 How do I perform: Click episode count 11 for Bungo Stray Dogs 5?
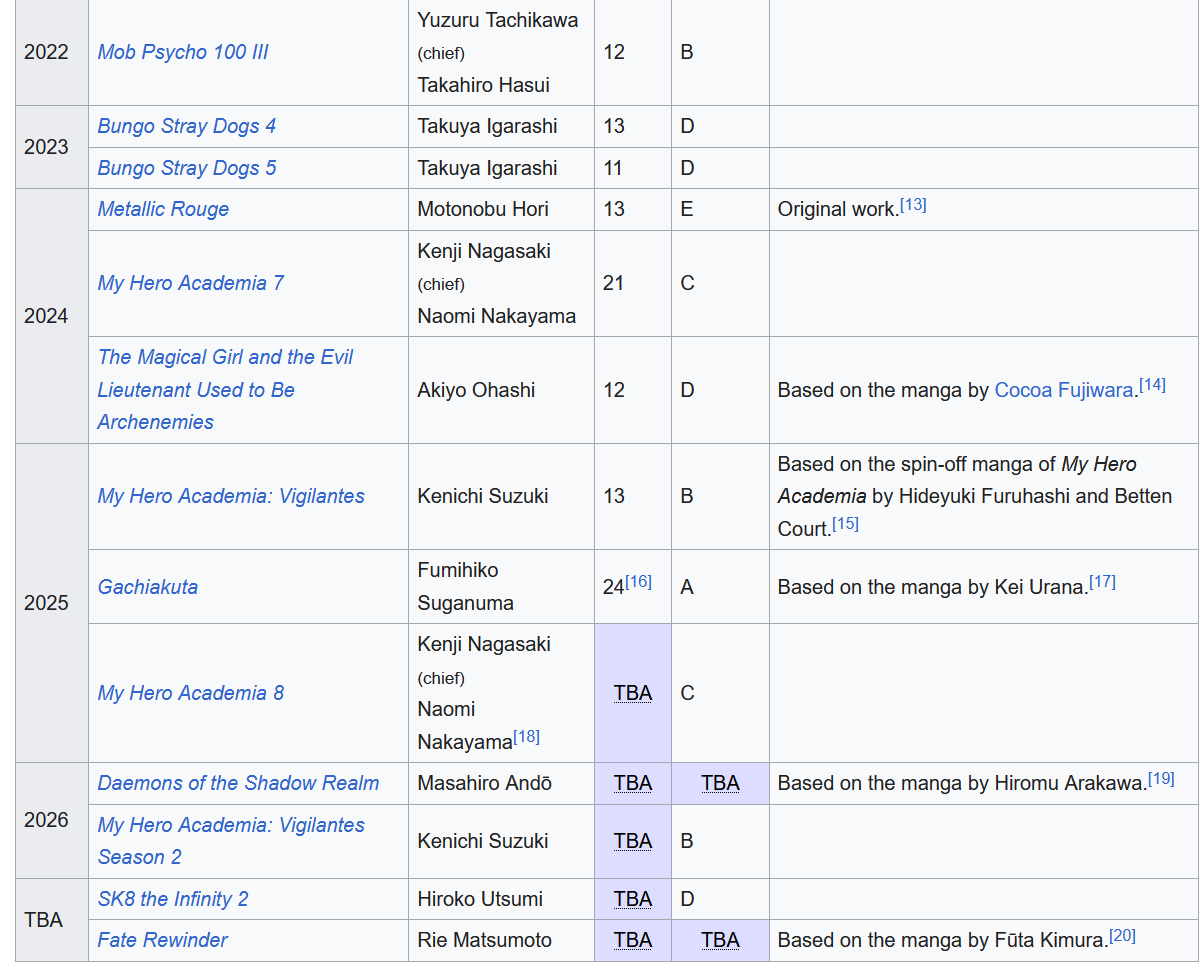(614, 168)
